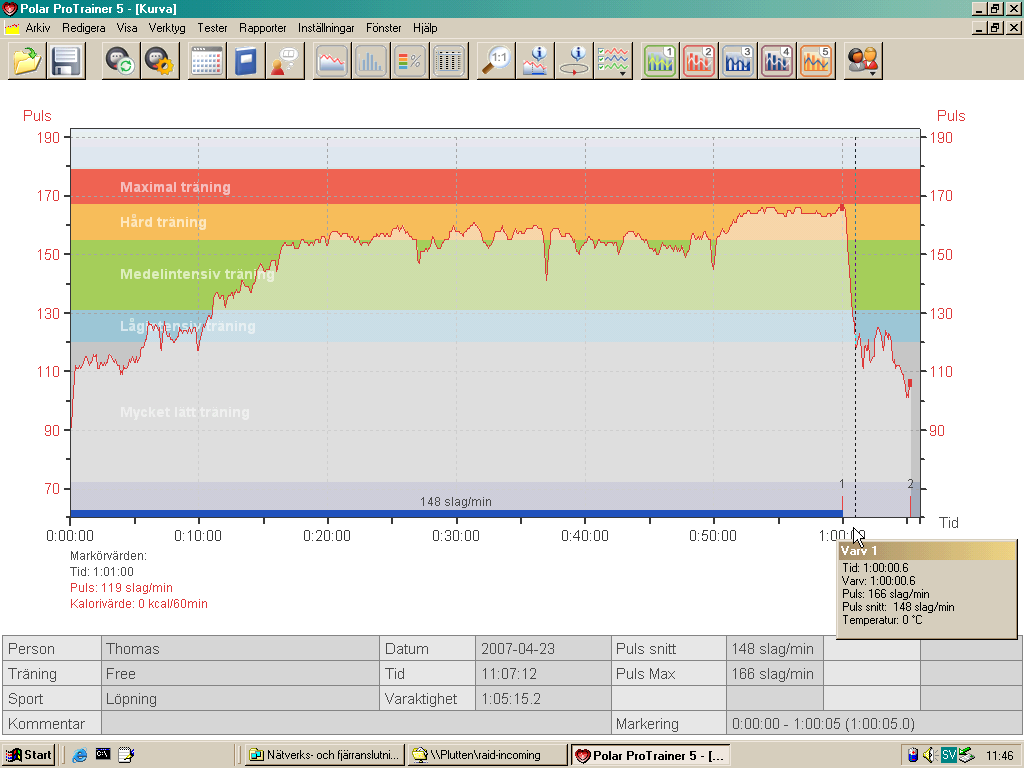Click the Puls 119 slag/min marker value
Screen dimensions: 1024x768
coord(121,588)
